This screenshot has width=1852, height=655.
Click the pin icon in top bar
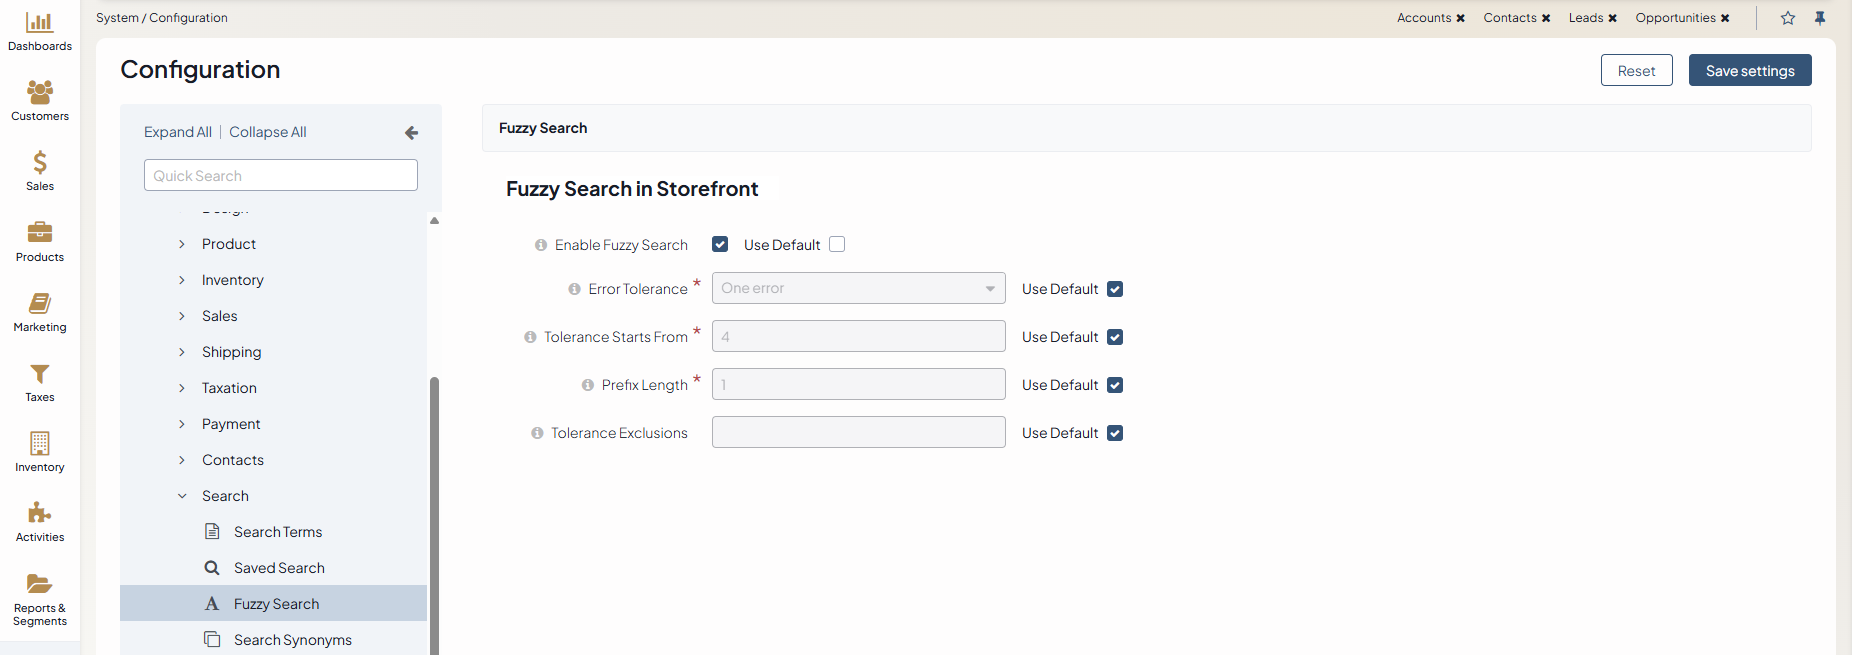point(1820,18)
